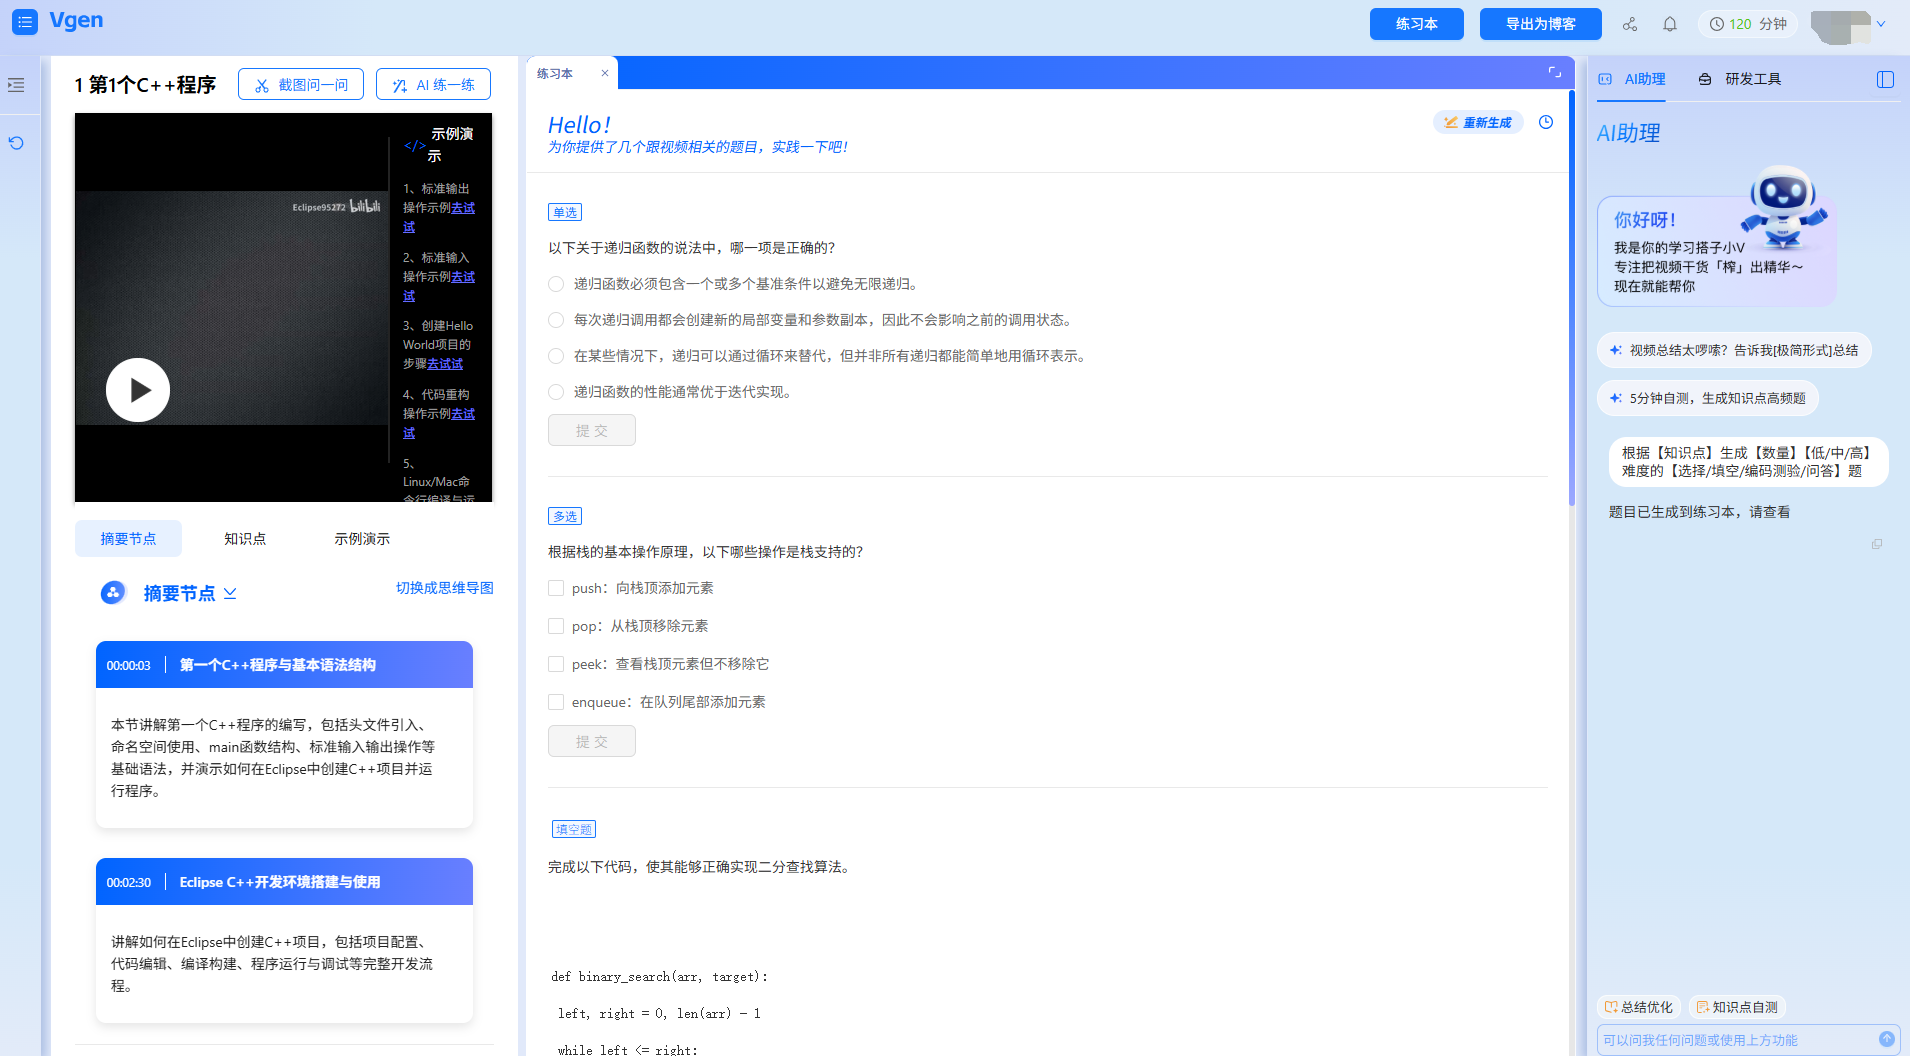Click 截图问一问 button

point(301,85)
